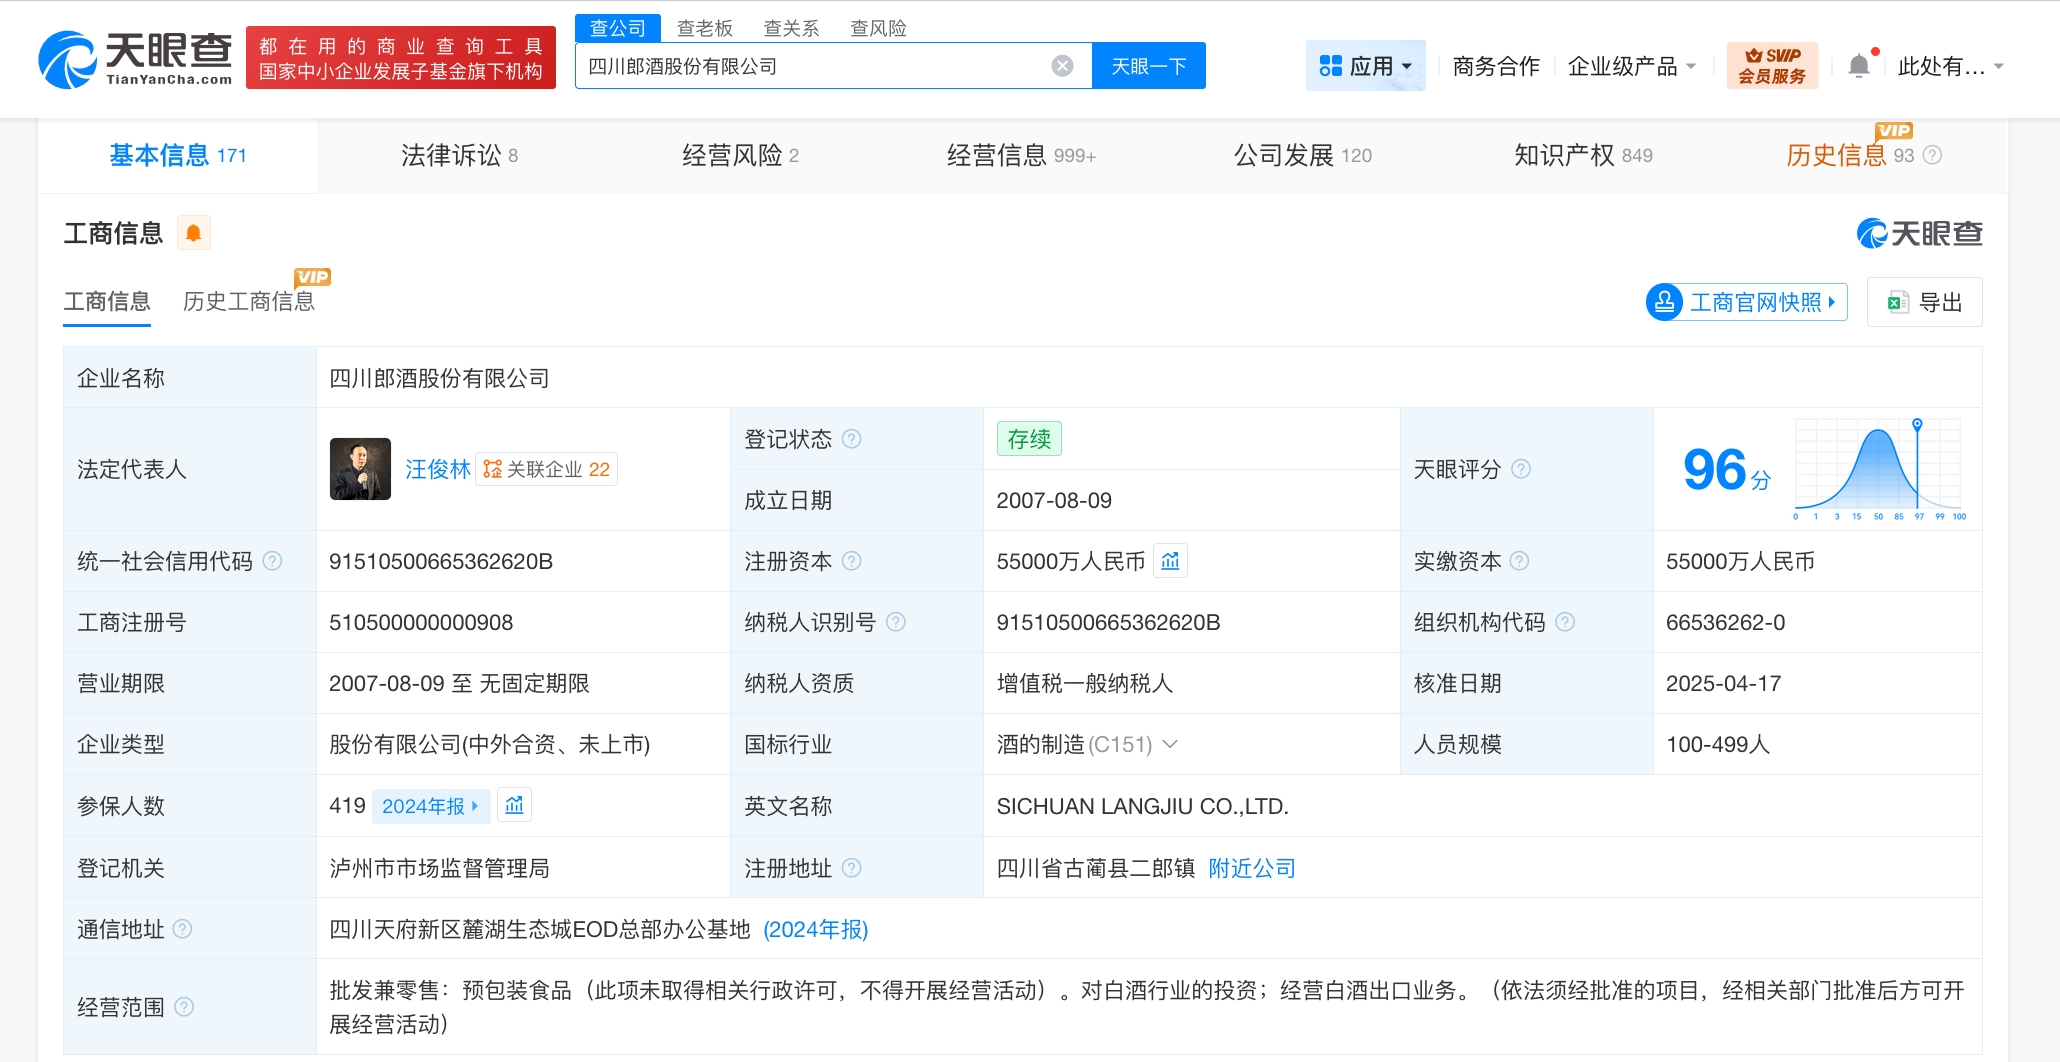Click help icon beside 天眼评分
2060x1062 pixels.
(1520, 469)
